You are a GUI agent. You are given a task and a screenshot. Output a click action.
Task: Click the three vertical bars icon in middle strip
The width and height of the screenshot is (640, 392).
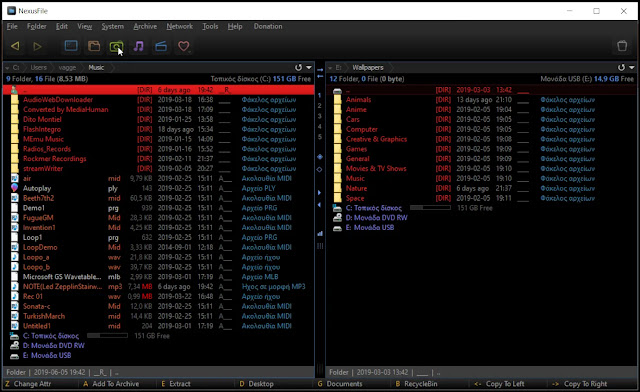click(x=320, y=246)
